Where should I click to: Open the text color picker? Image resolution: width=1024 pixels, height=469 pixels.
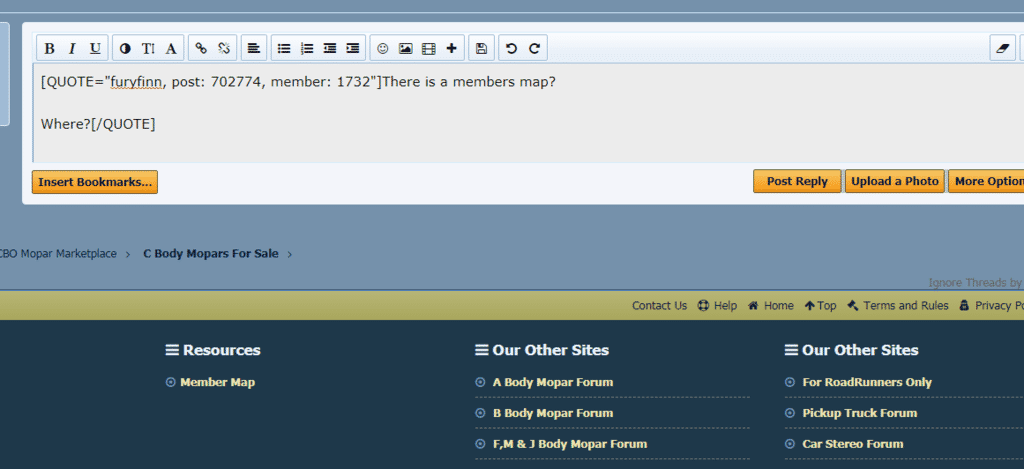click(x=125, y=48)
